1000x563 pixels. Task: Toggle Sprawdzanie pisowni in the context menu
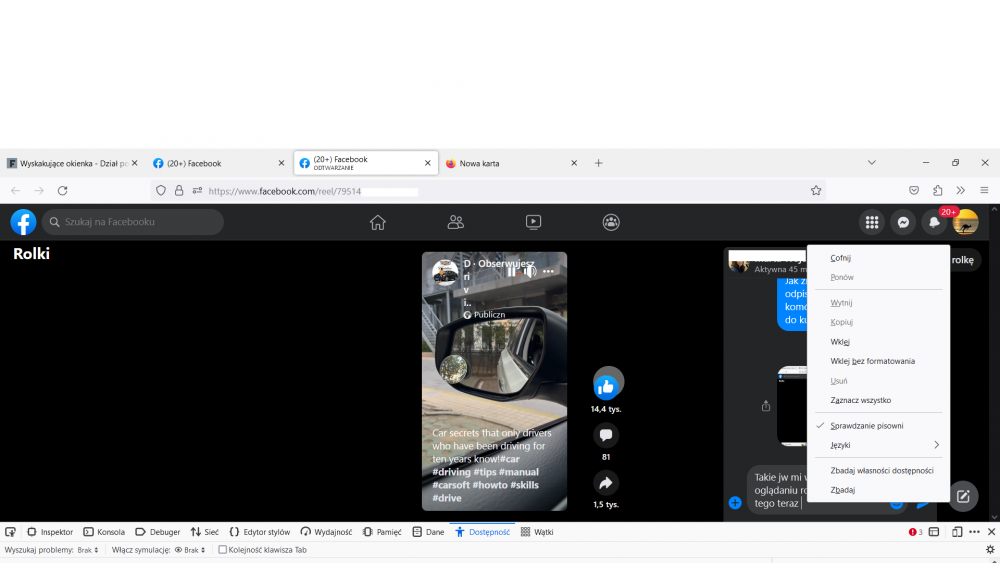866,425
